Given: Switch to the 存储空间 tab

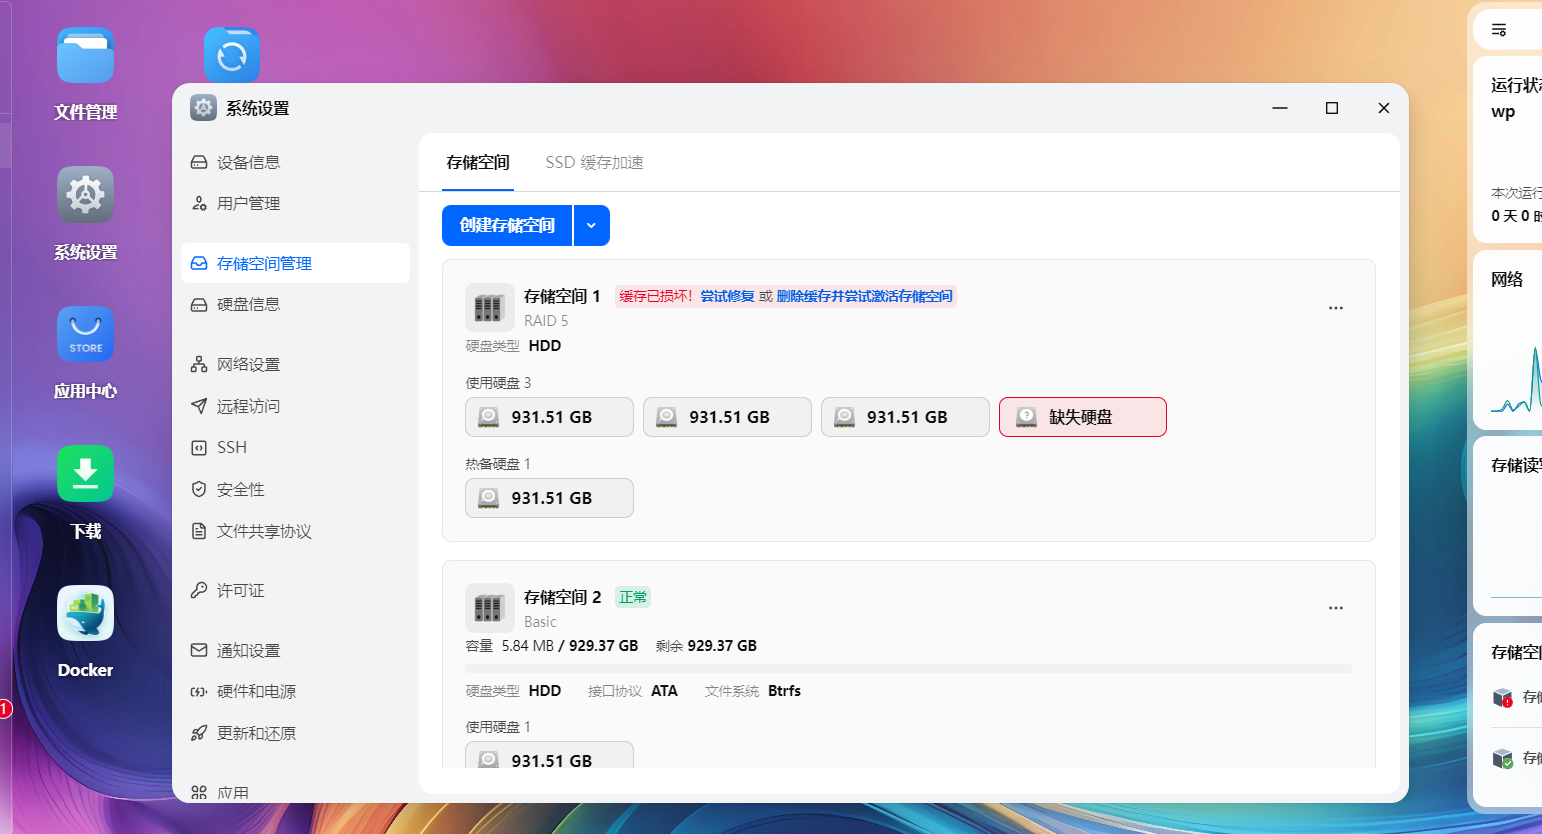Looking at the screenshot, I should click(x=478, y=162).
